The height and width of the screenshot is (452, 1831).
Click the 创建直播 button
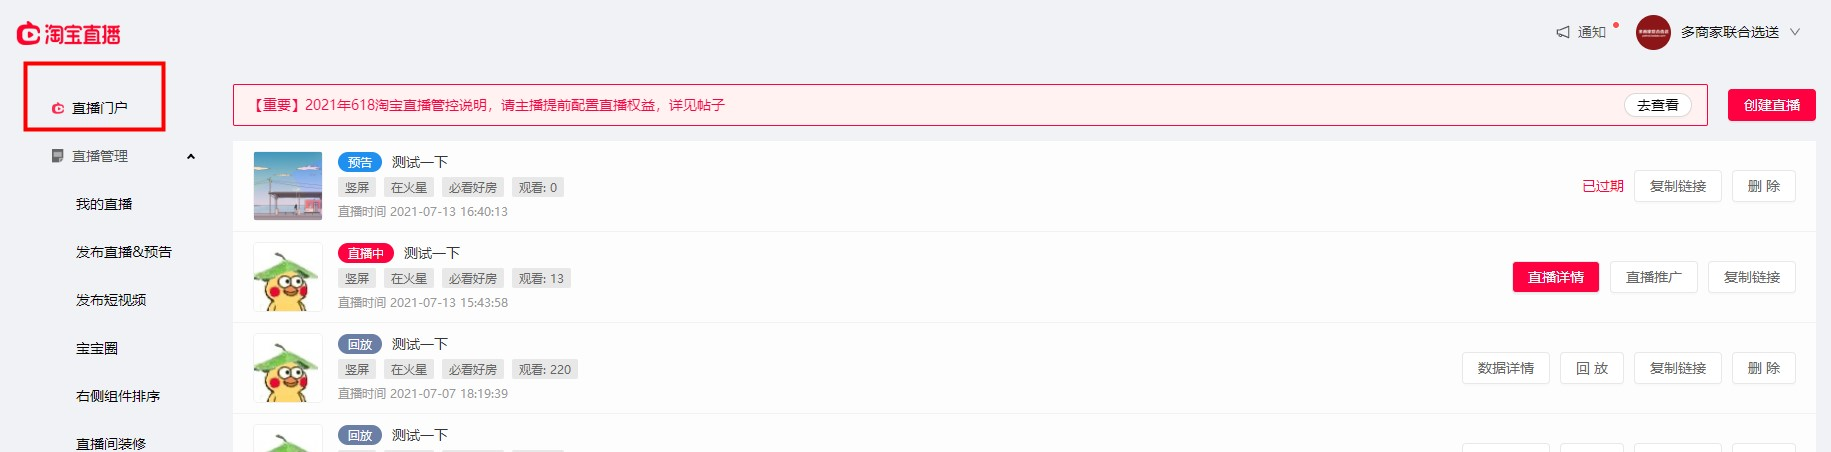[1772, 105]
